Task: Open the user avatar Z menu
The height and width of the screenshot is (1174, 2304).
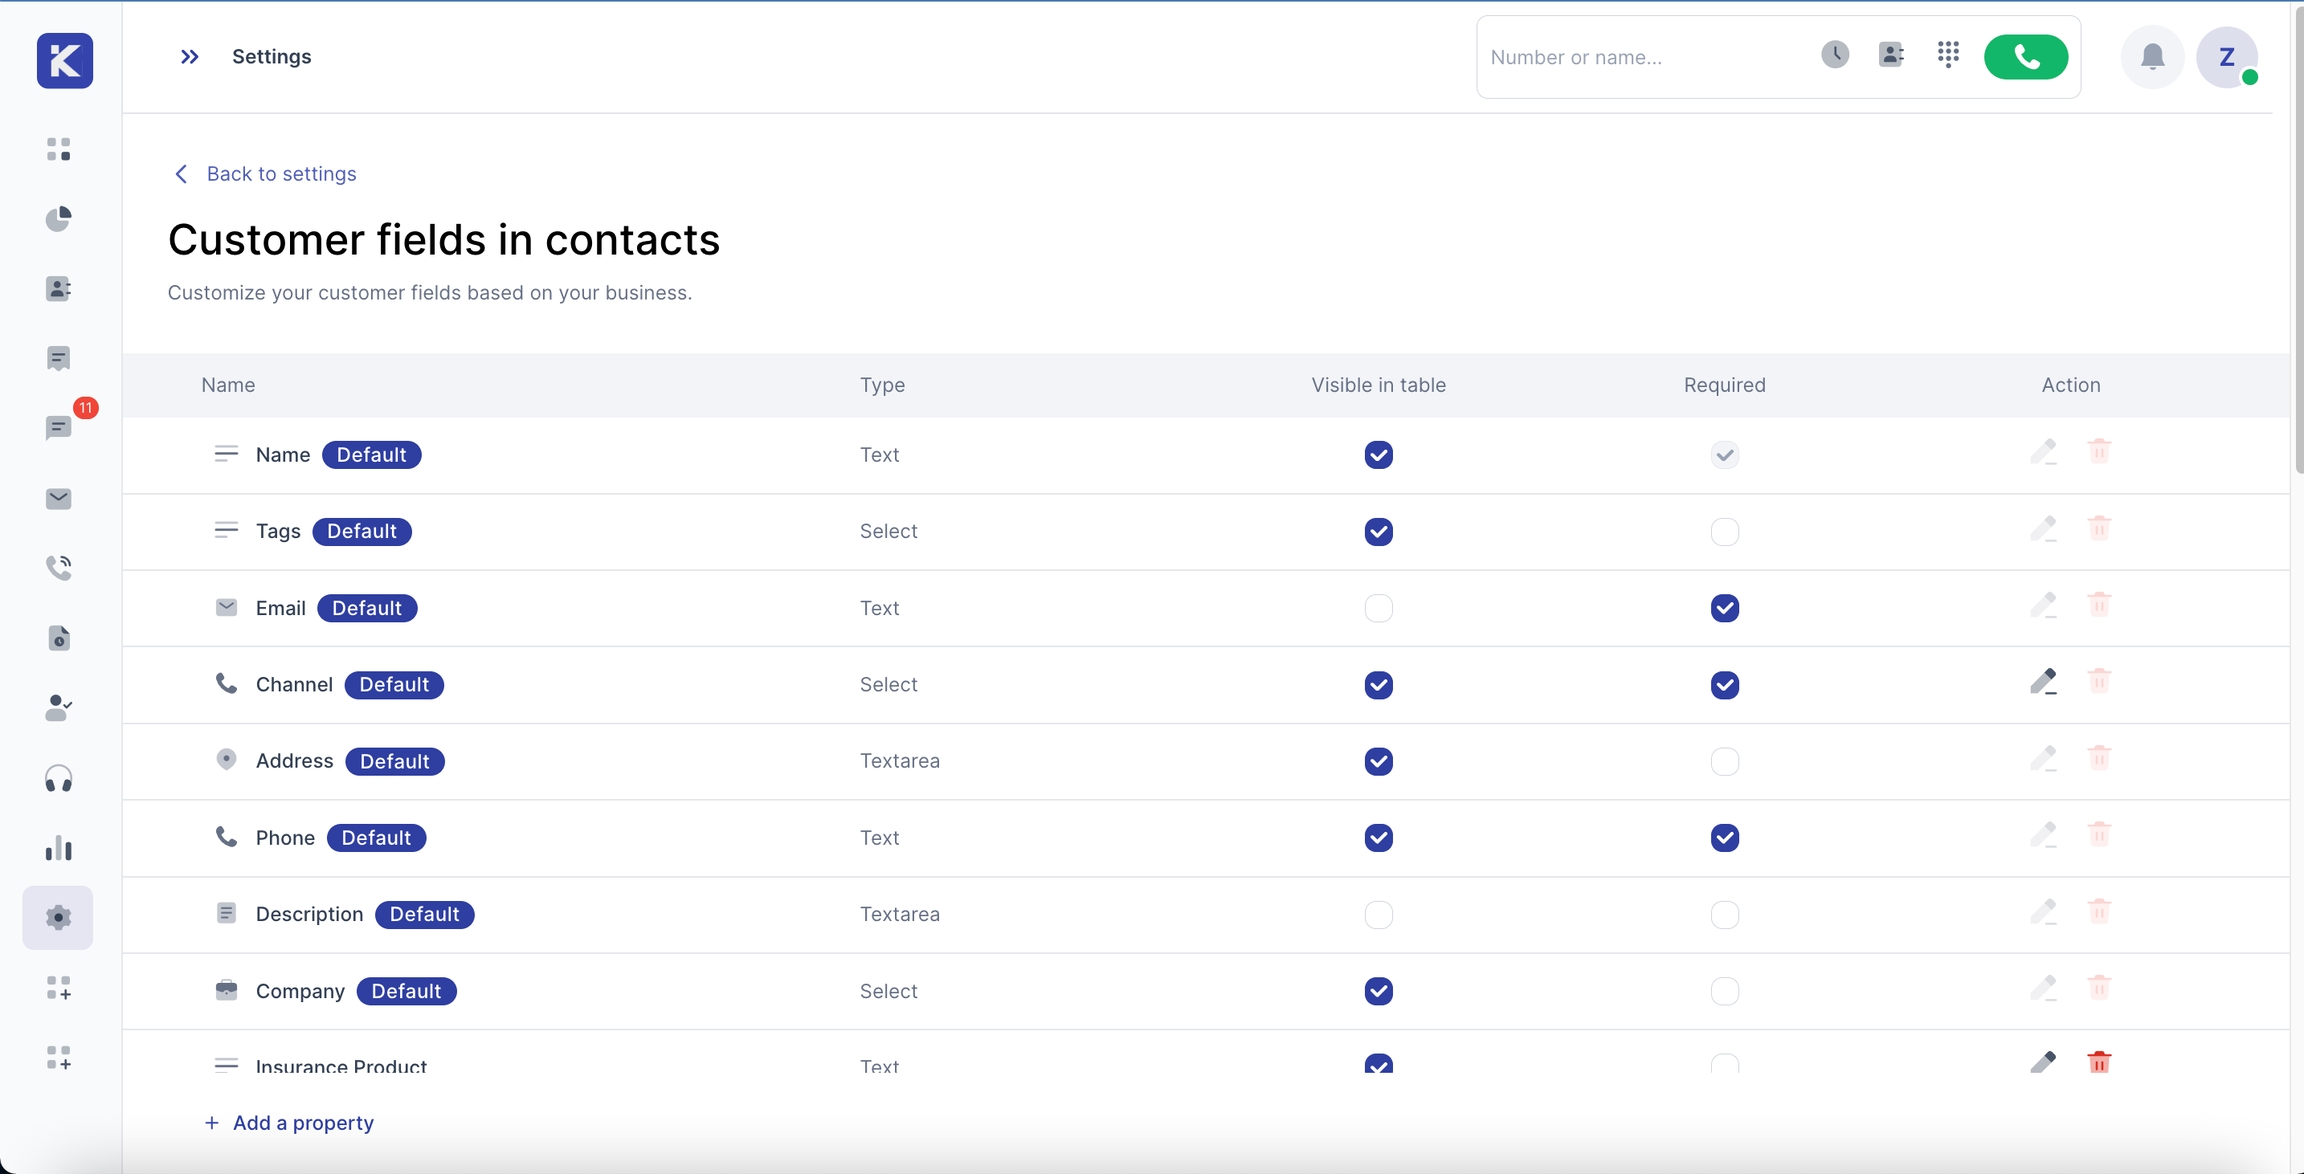Action: click(x=2226, y=57)
